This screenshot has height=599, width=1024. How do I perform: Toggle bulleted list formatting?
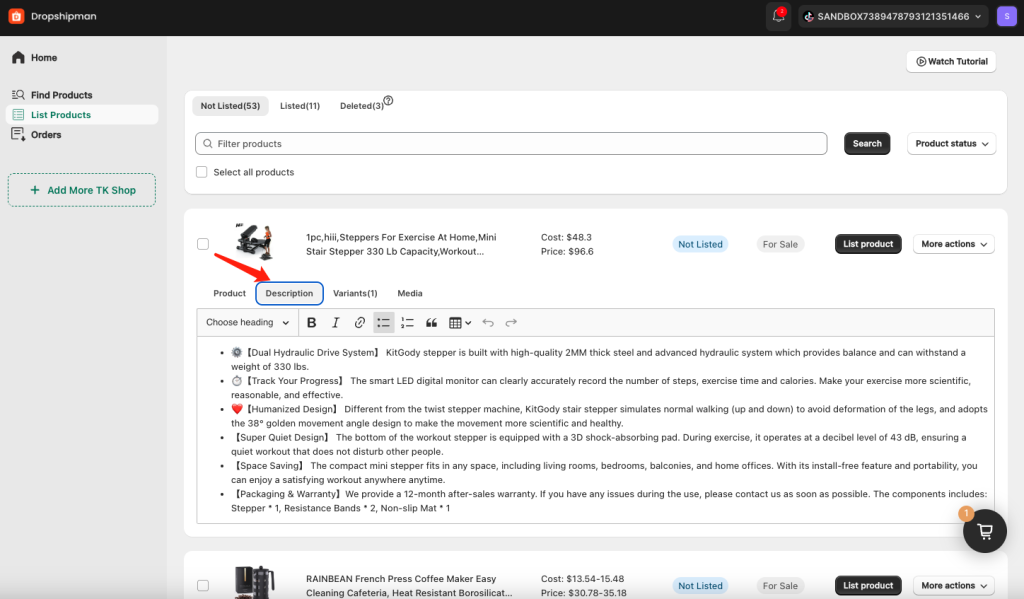coord(383,323)
